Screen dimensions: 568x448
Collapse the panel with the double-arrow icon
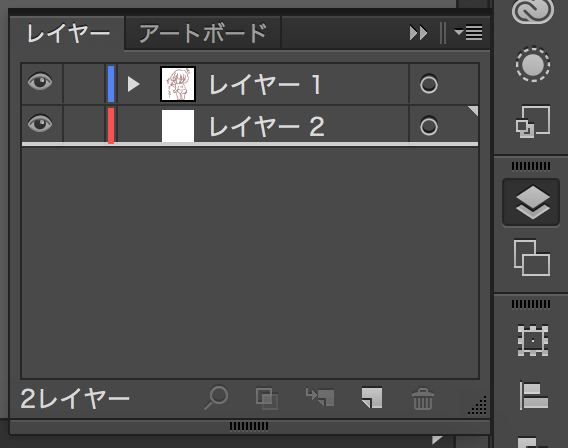[x=418, y=33]
